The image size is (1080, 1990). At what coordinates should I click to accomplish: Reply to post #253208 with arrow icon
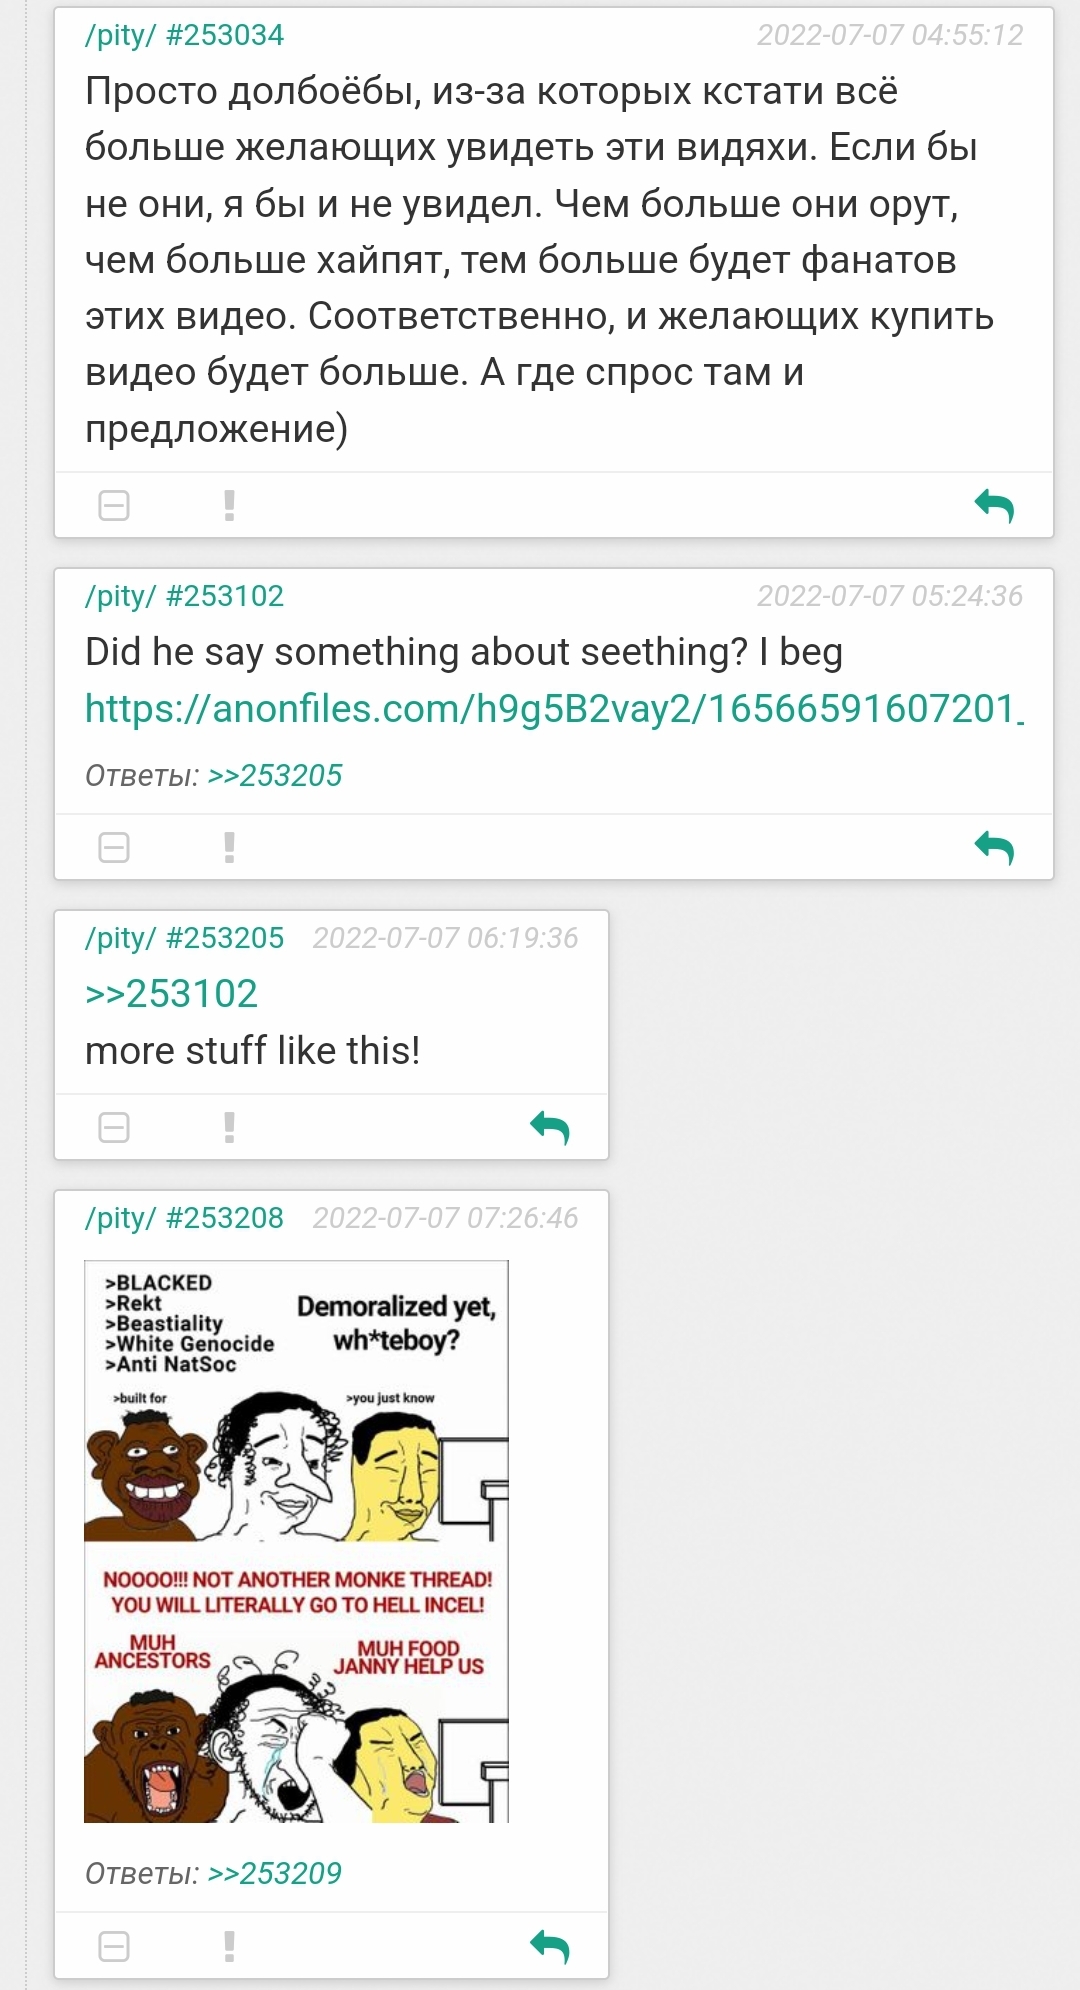(549, 1946)
